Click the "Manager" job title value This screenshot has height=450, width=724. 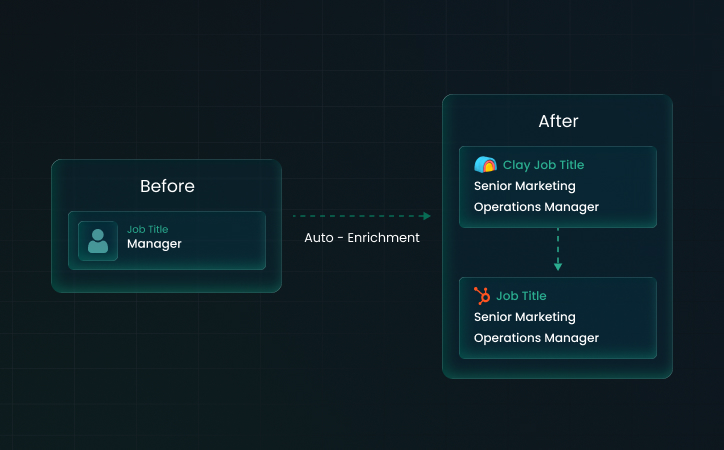tap(154, 244)
